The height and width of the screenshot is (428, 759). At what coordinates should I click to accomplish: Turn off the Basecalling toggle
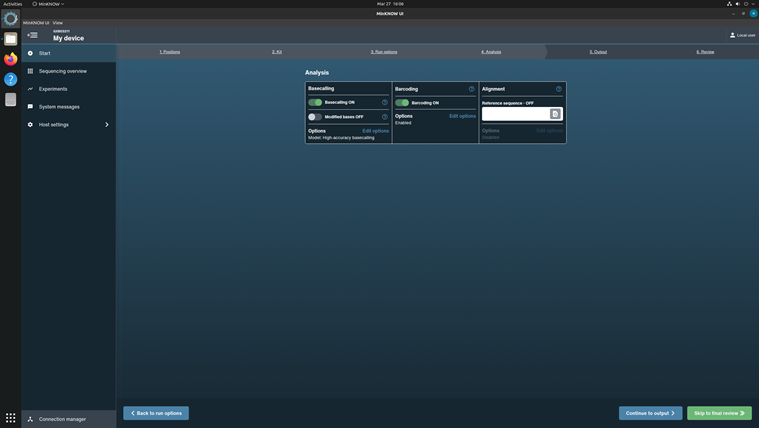pyautogui.click(x=315, y=102)
